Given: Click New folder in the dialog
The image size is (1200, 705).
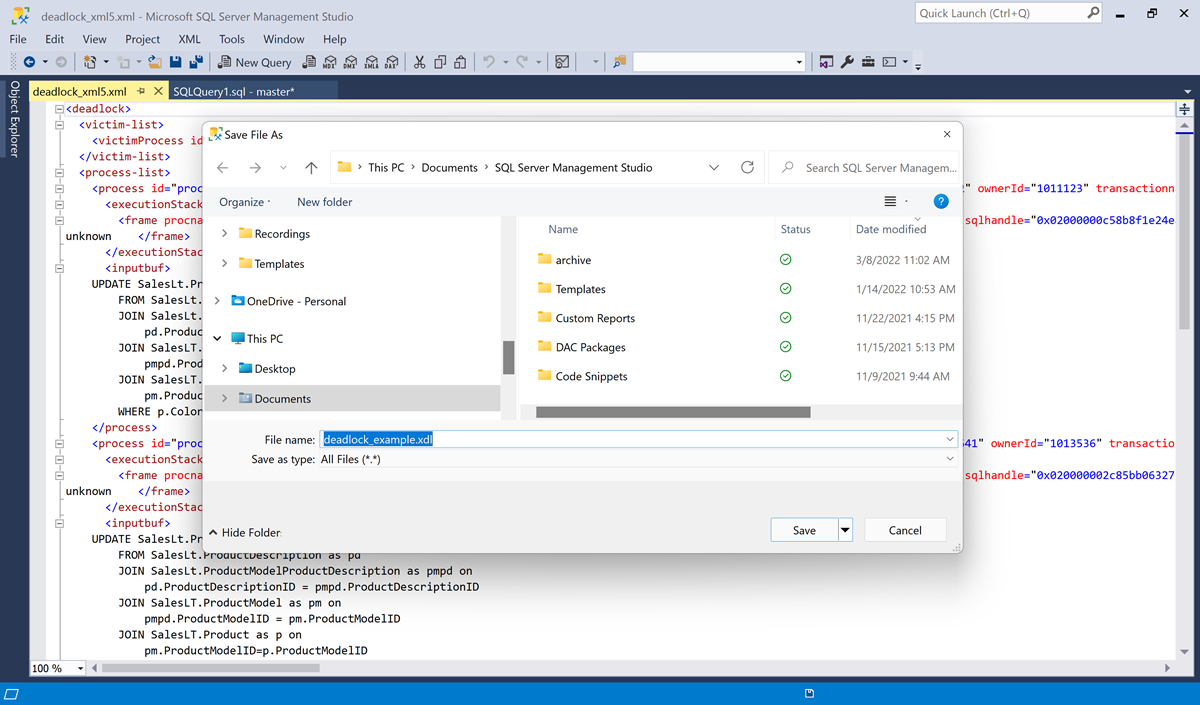Looking at the screenshot, I should coord(324,202).
